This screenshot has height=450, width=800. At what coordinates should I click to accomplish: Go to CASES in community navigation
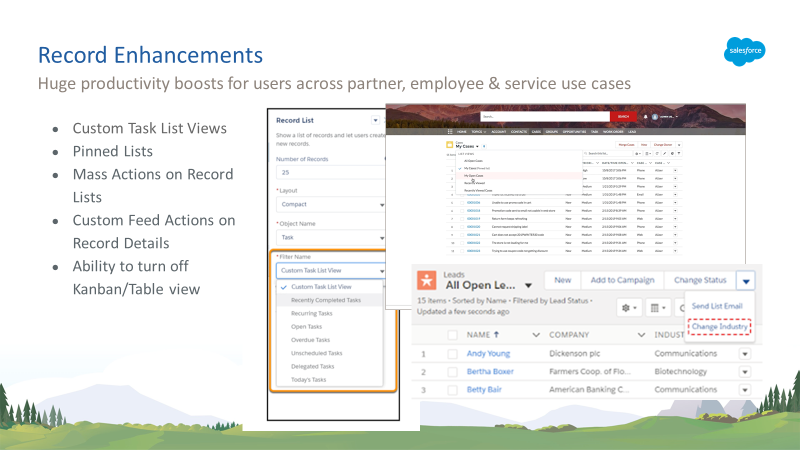[536, 132]
